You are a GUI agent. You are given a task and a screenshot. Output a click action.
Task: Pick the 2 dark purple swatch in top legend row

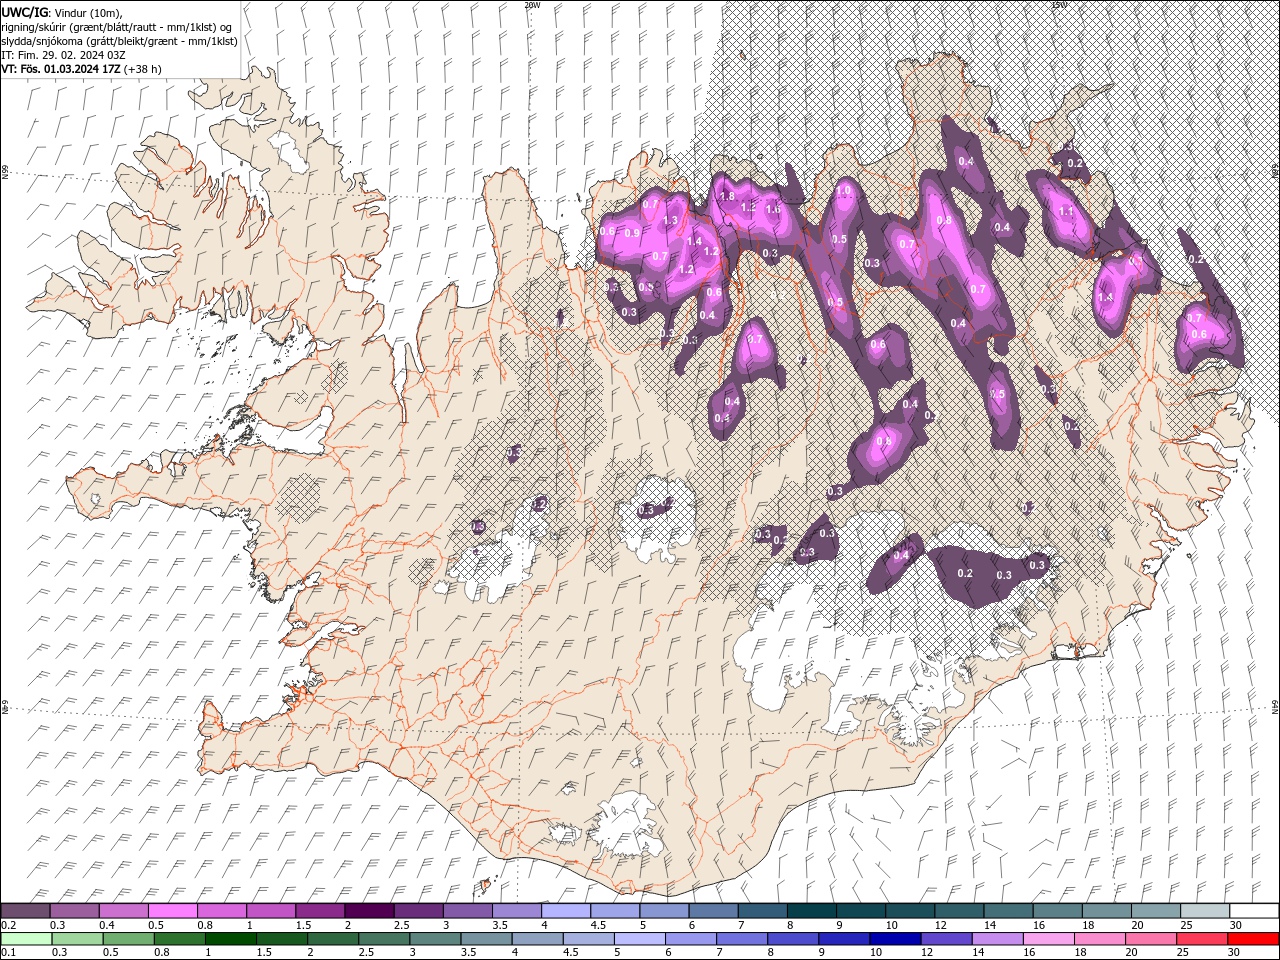click(x=369, y=911)
